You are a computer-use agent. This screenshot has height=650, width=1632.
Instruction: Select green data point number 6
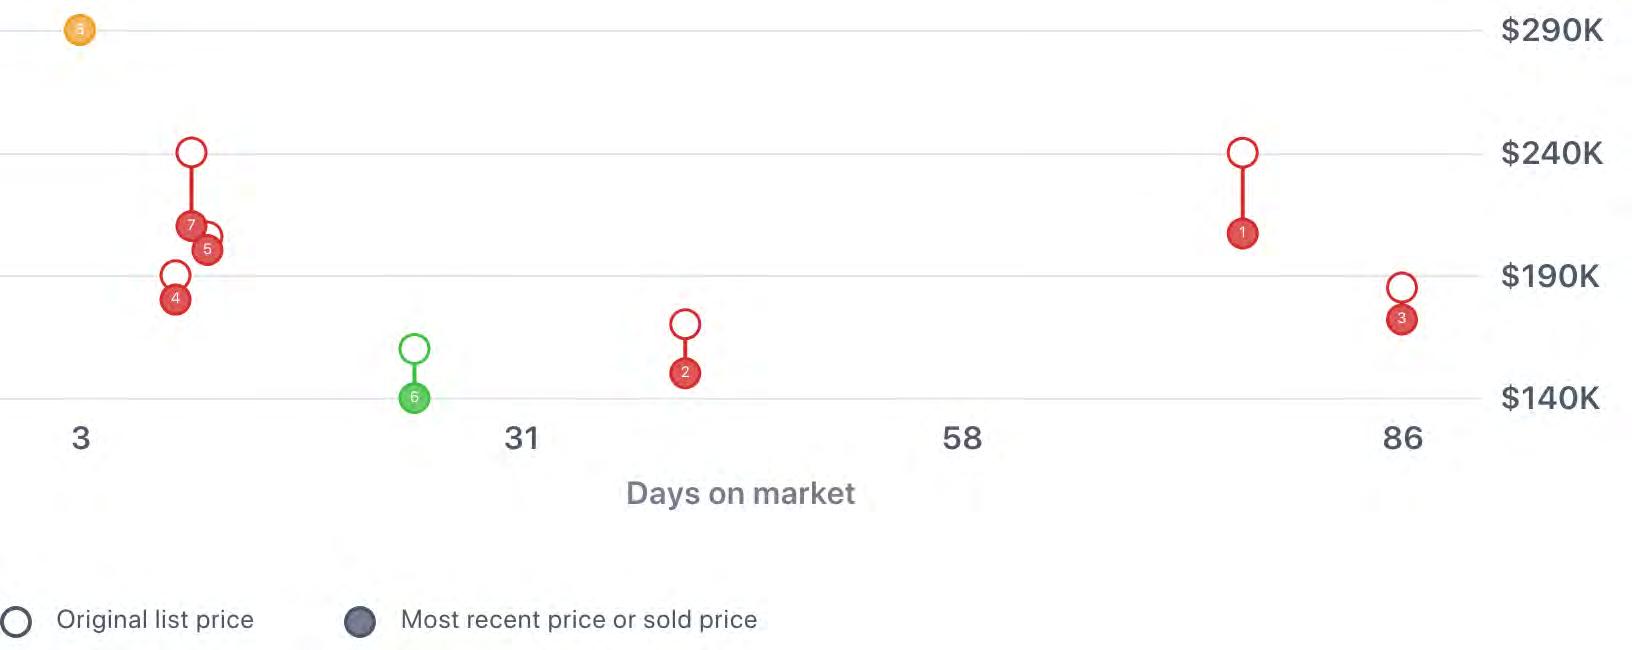414,398
